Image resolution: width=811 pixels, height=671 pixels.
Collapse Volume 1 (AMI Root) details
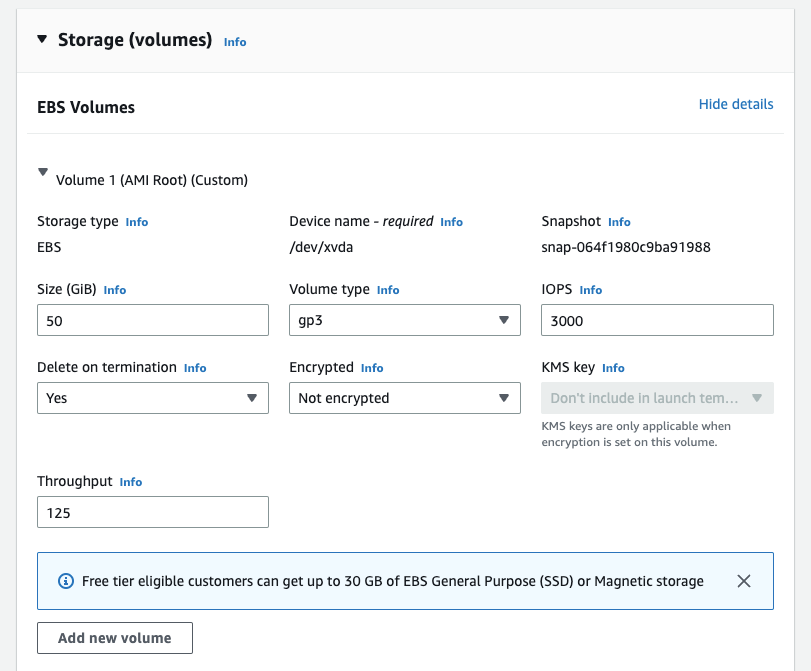coord(43,173)
